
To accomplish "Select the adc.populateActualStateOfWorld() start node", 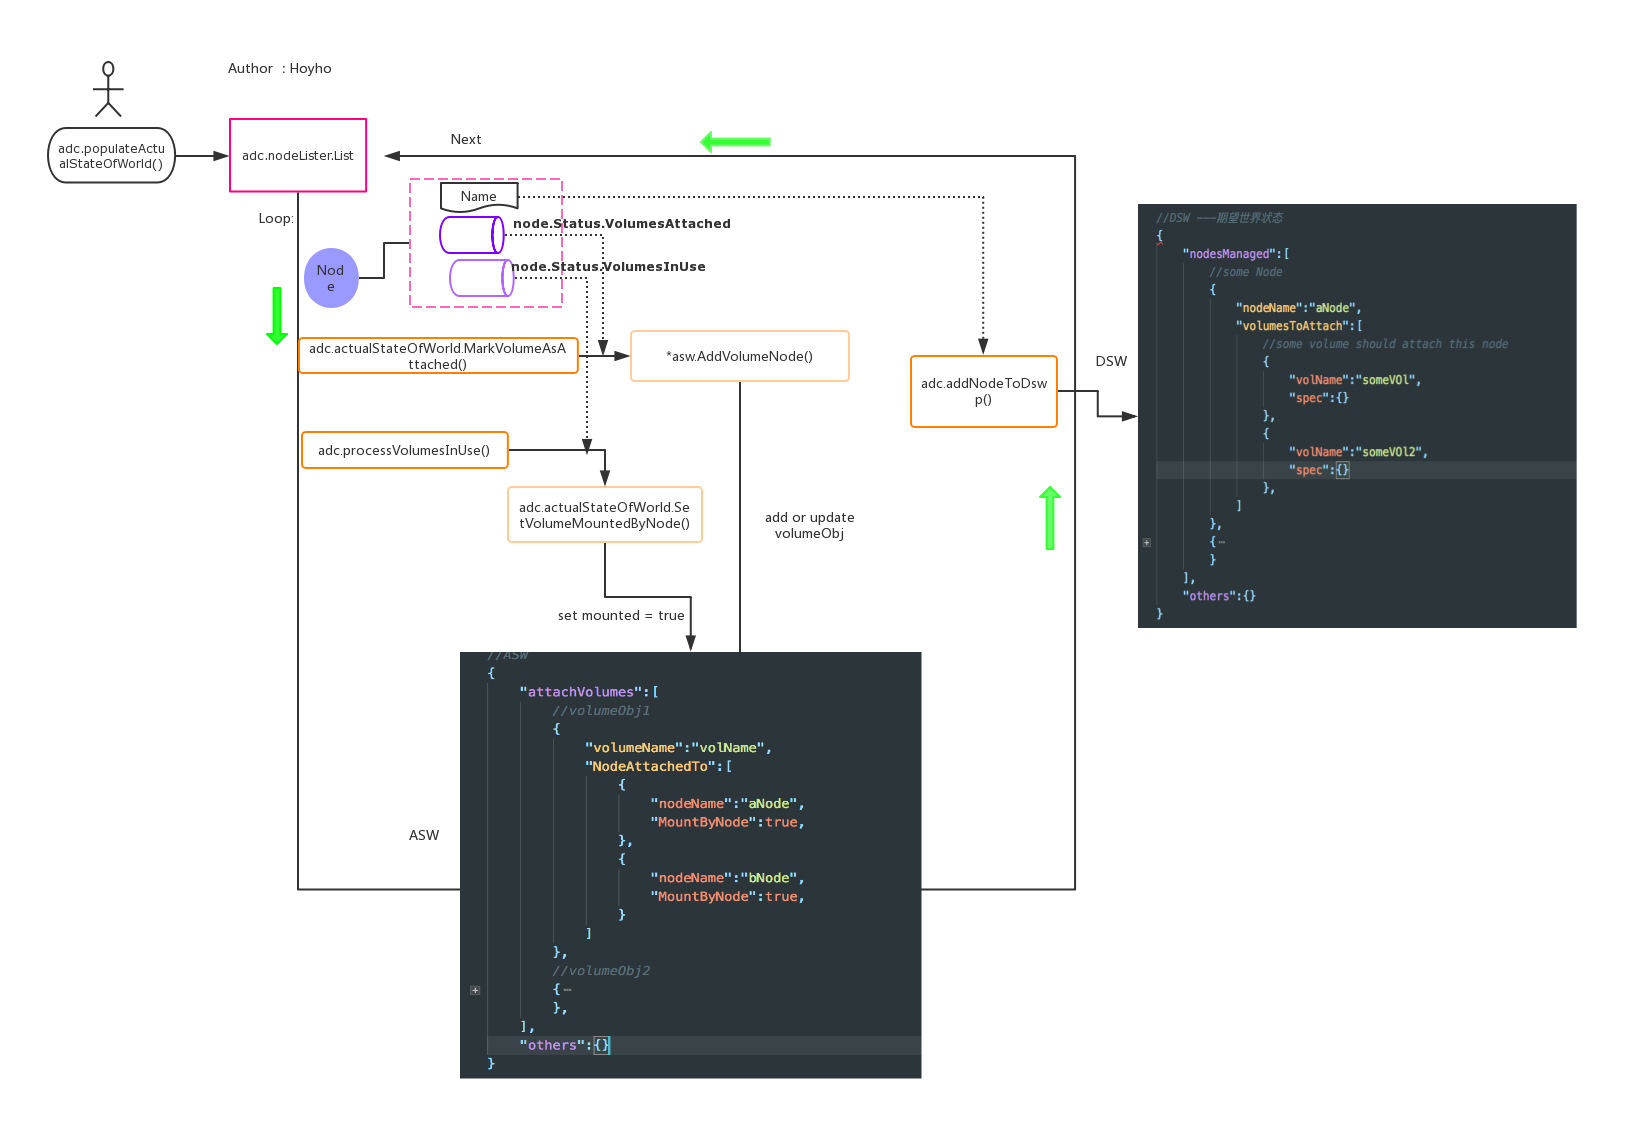I will [x=111, y=156].
